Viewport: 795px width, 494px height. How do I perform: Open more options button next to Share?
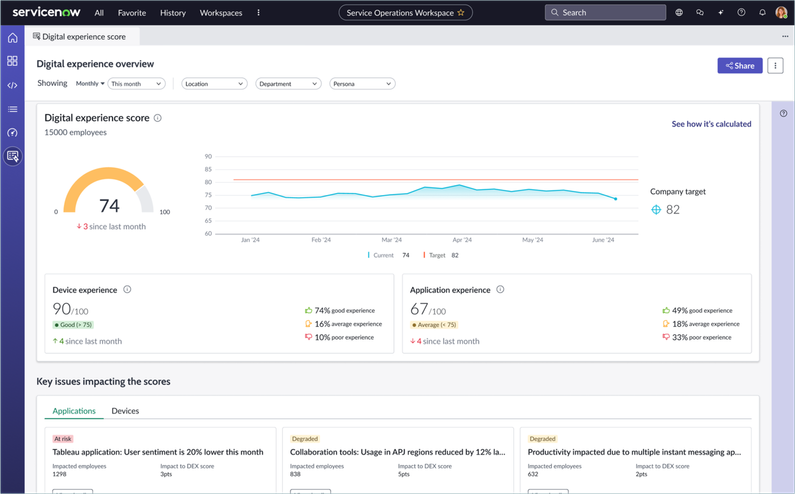(x=775, y=65)
